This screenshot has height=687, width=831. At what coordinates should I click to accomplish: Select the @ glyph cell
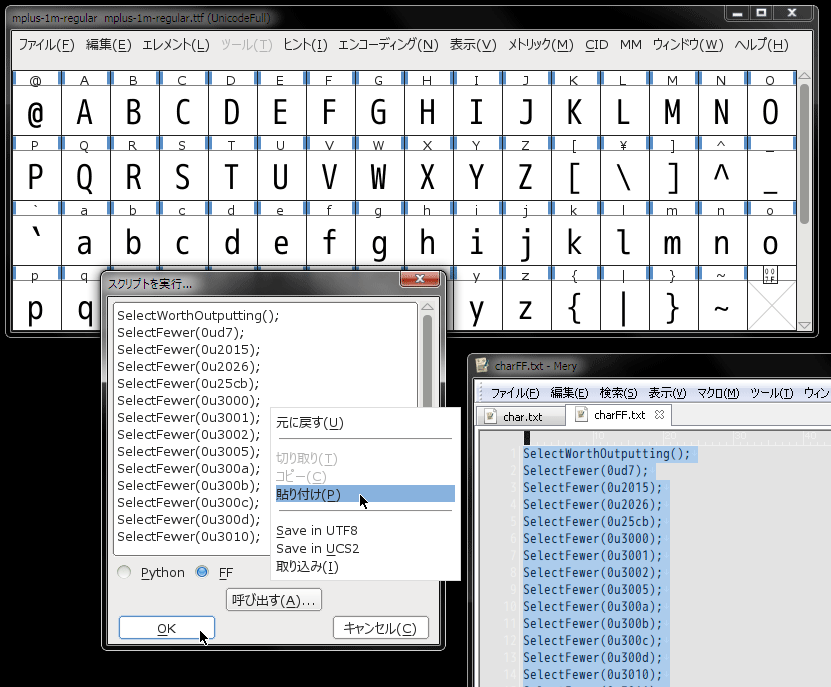pyautogui.click(x=36, y=110)
